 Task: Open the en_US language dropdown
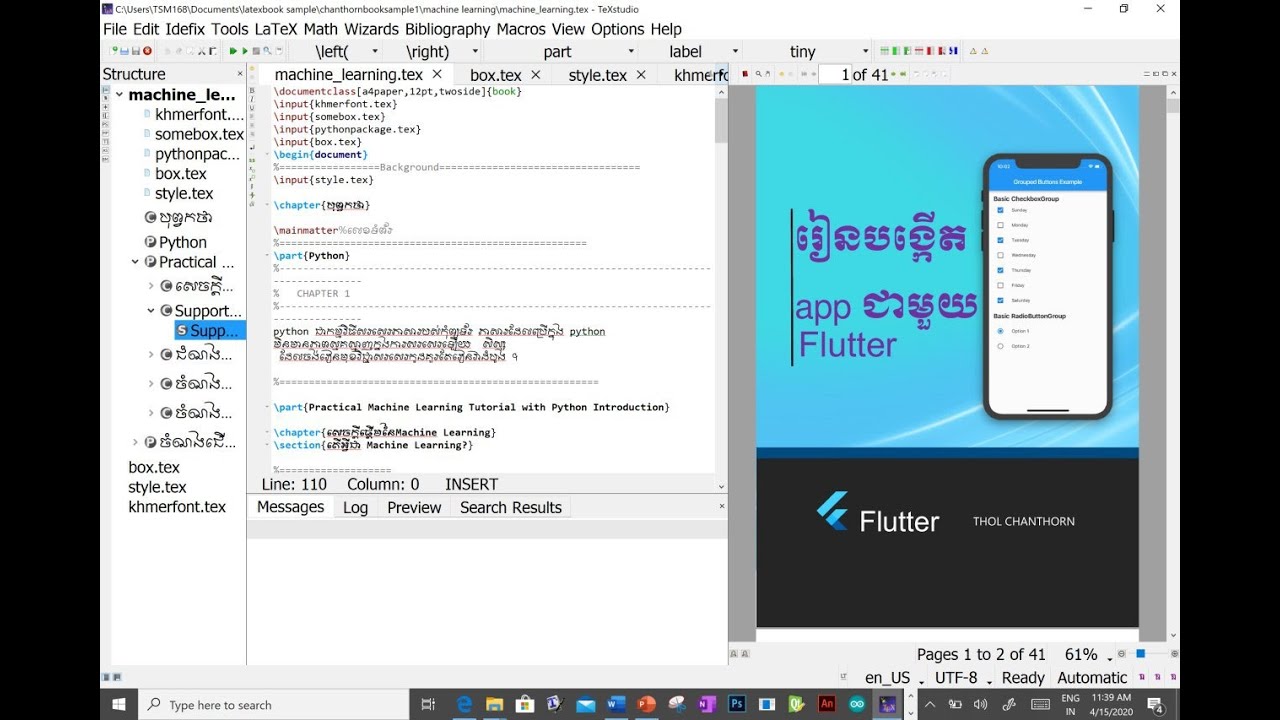click(x=921, y=682)
